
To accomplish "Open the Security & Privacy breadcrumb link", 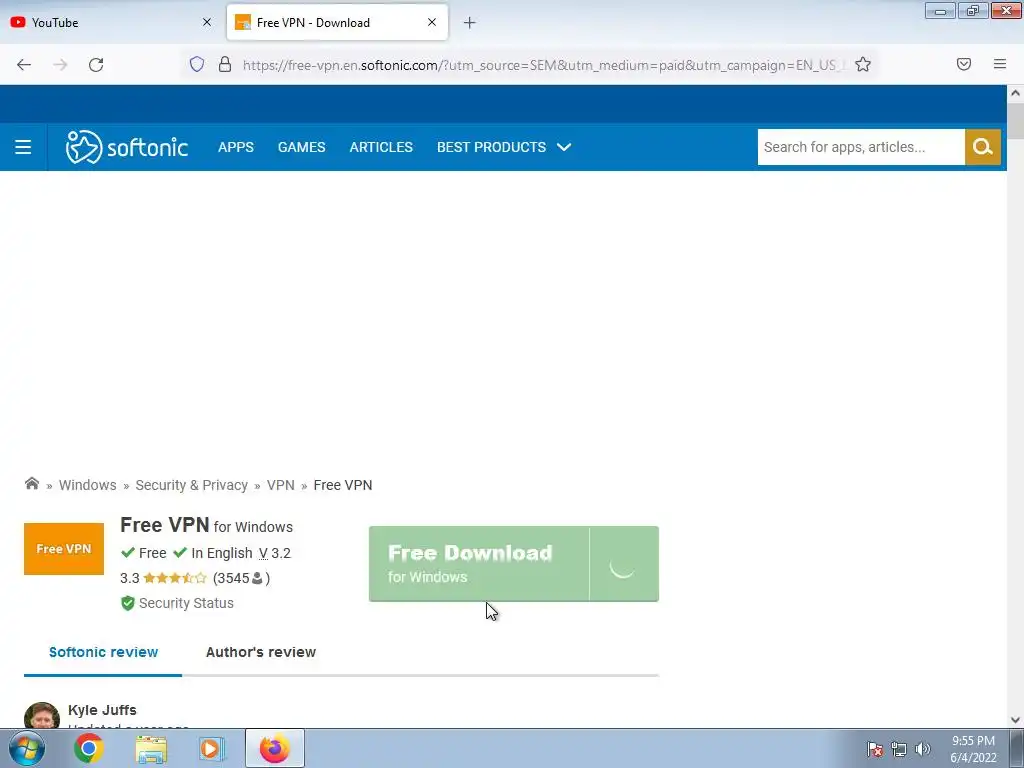I will coord(191,485).
